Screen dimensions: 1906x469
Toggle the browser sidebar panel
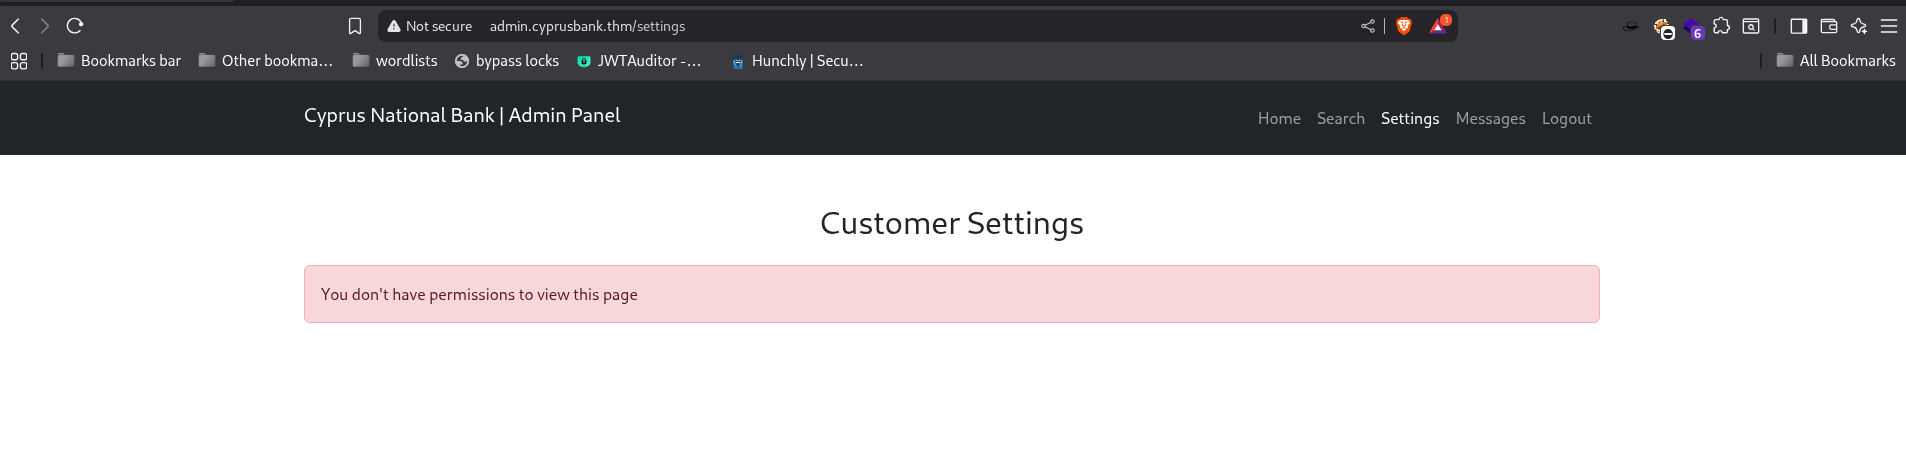pos(1798,26)
